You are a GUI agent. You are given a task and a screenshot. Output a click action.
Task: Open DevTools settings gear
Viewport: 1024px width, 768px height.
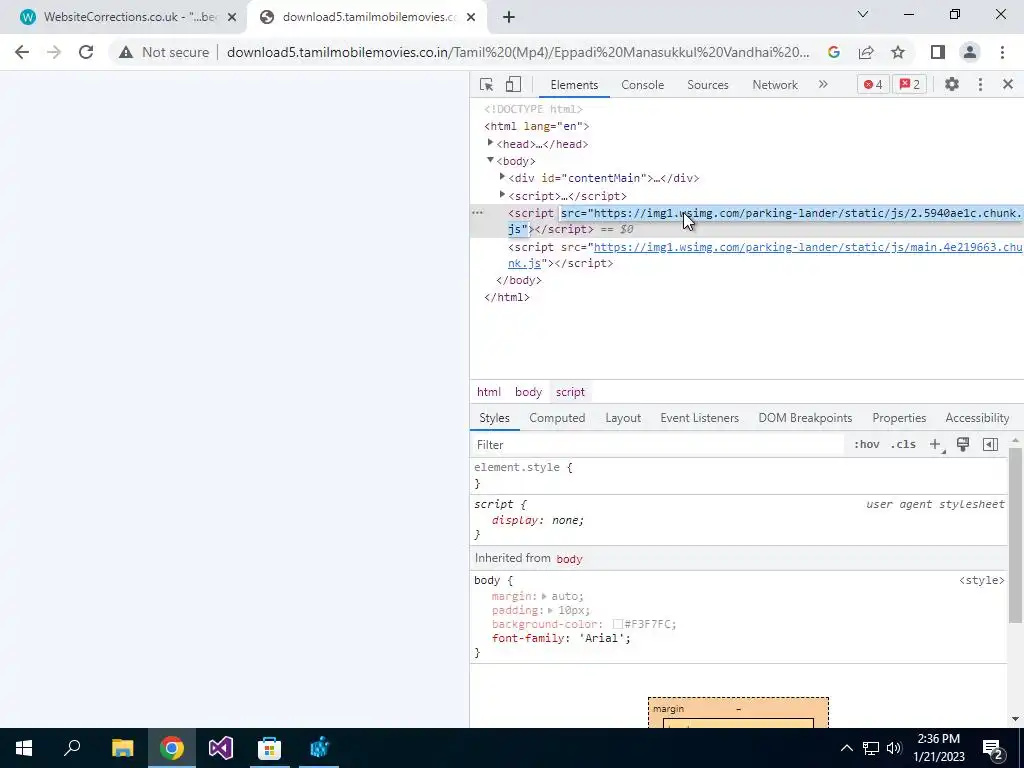952,84
